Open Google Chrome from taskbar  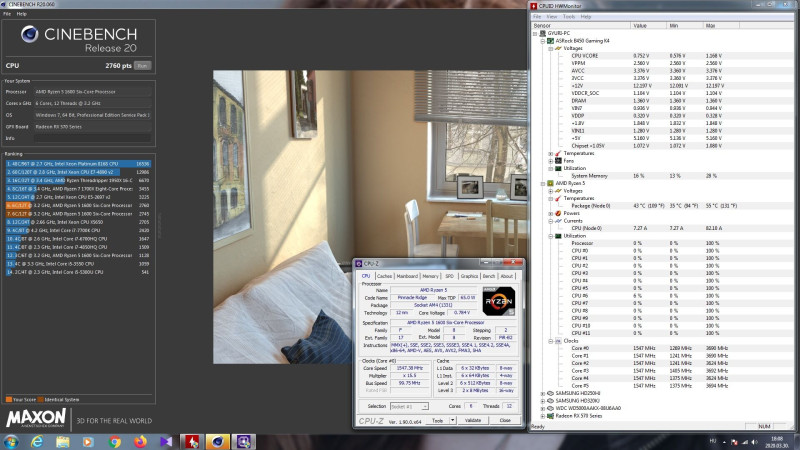(114, 442)
